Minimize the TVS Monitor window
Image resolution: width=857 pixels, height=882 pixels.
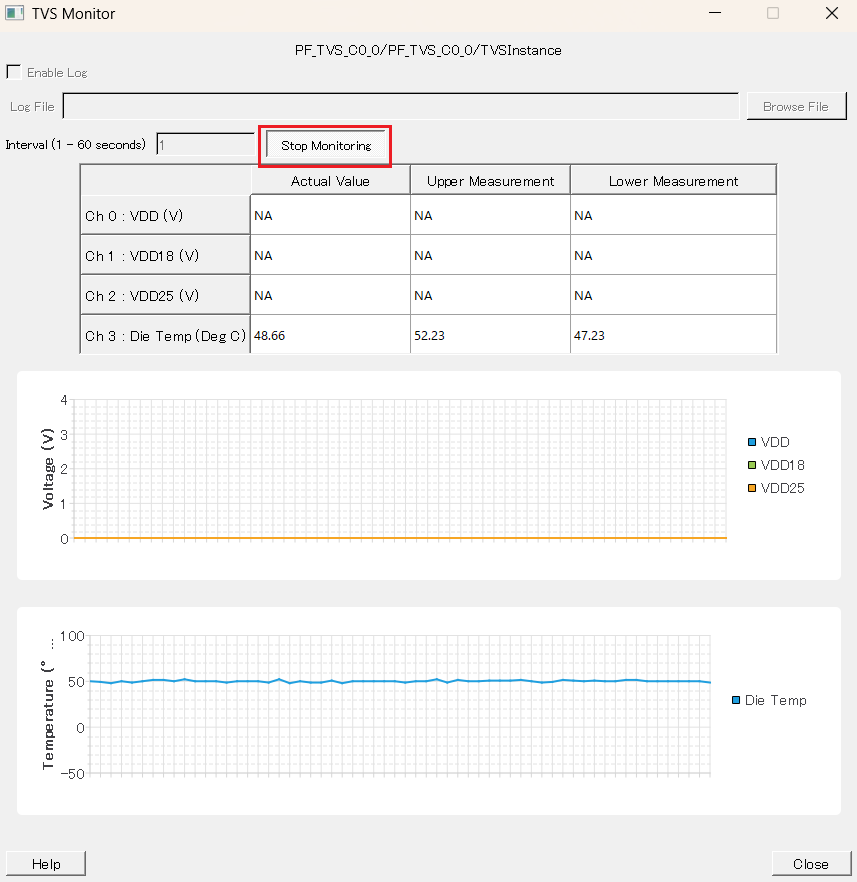[x=715, y=14]
